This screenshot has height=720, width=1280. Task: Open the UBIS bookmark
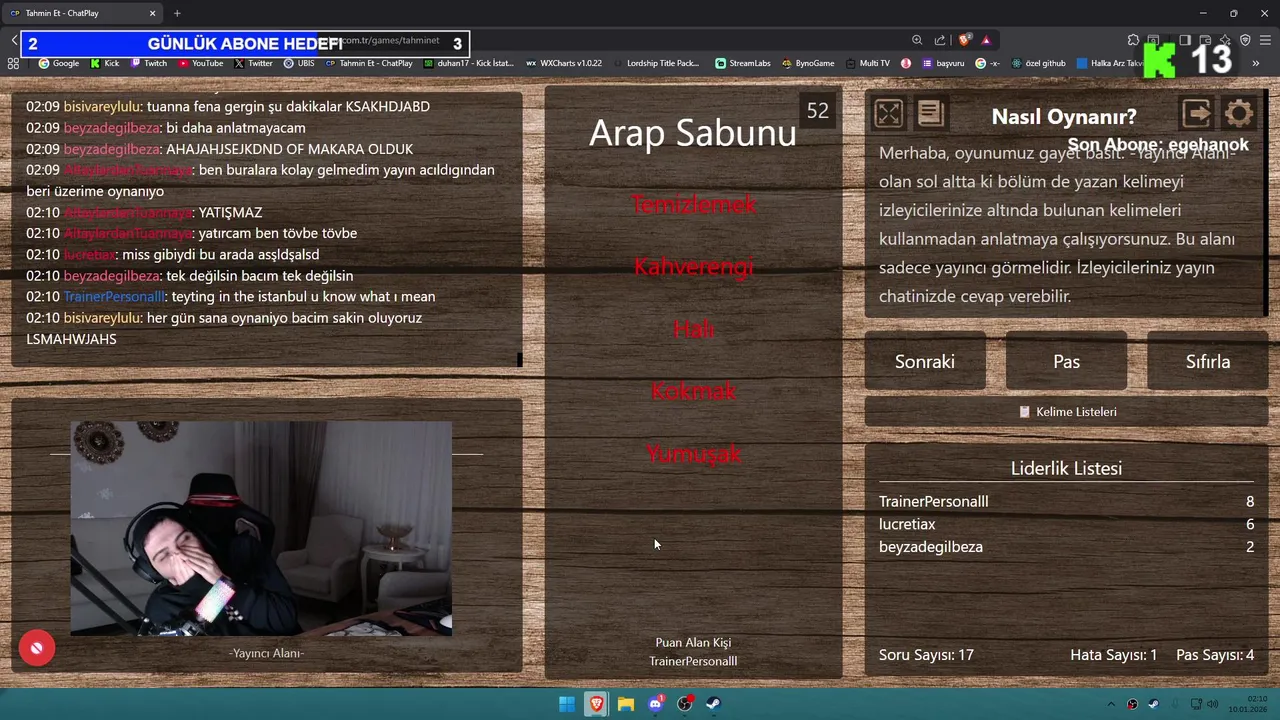click(x=299, y=63)
